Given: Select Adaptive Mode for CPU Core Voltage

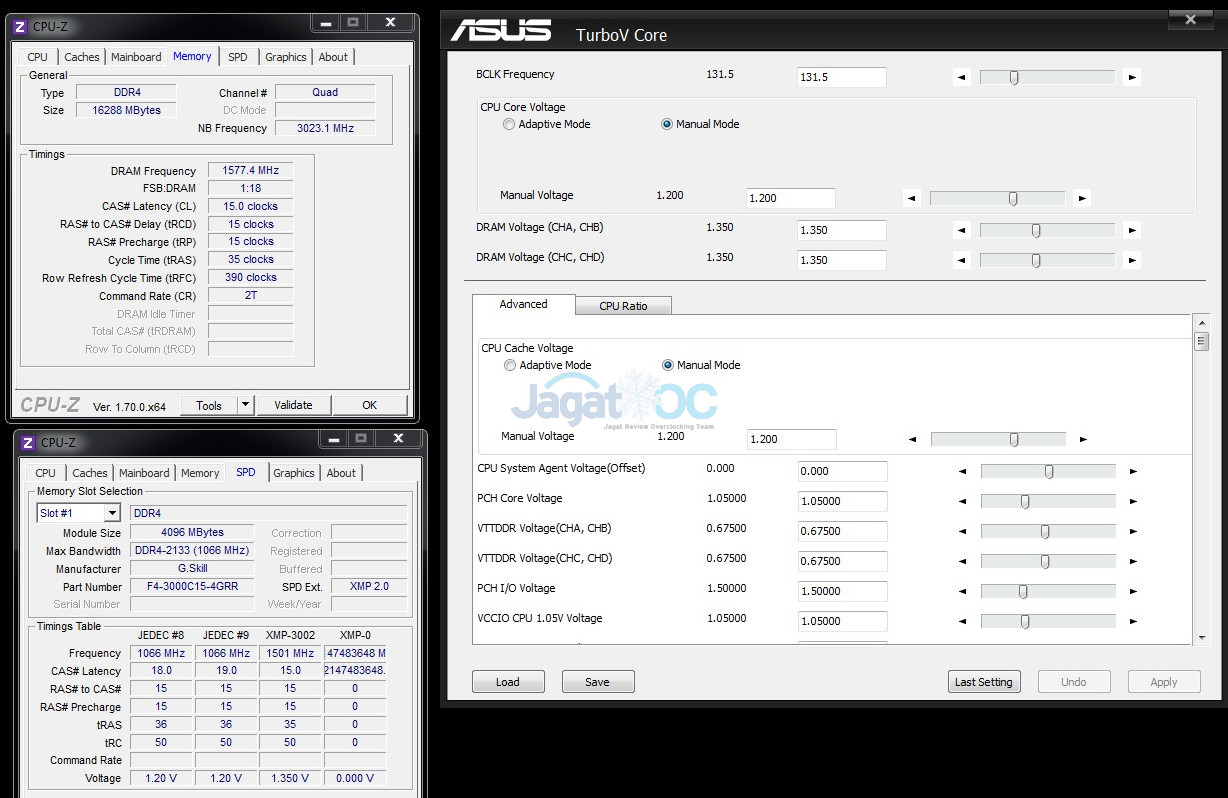Looking at the screenshot, I should point(509,125).
